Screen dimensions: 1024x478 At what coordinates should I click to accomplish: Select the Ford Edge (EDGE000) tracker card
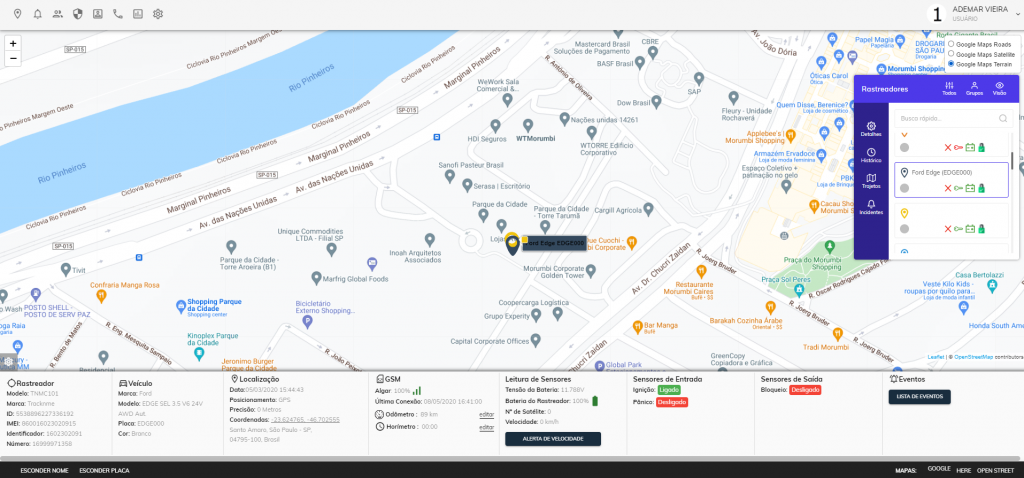click(x=951, y=180)
